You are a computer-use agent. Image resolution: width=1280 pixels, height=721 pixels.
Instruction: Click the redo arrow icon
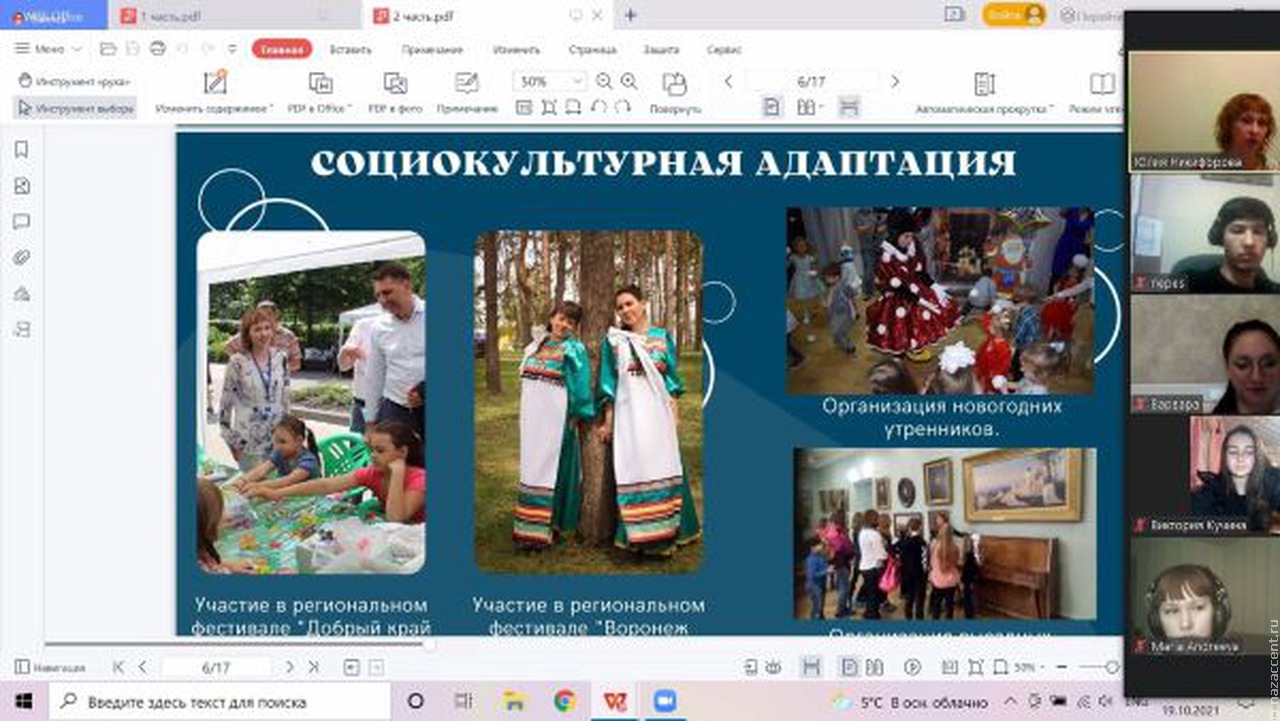coord(206,49)
